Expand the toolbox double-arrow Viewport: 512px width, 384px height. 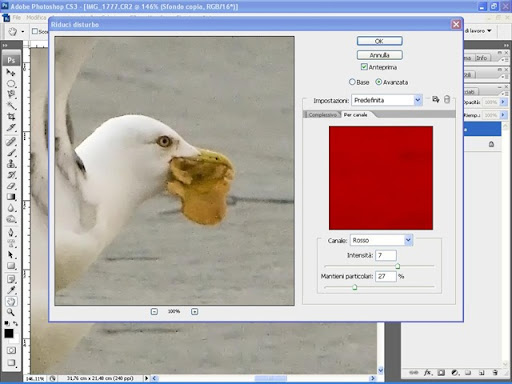[5, 45]
